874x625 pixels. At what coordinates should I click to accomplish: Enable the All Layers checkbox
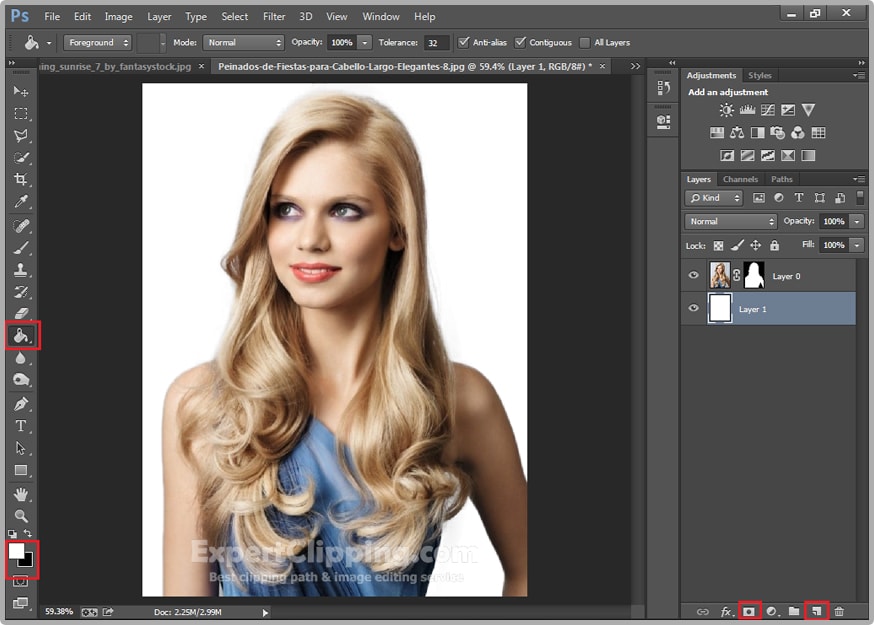tap(585, 43)
